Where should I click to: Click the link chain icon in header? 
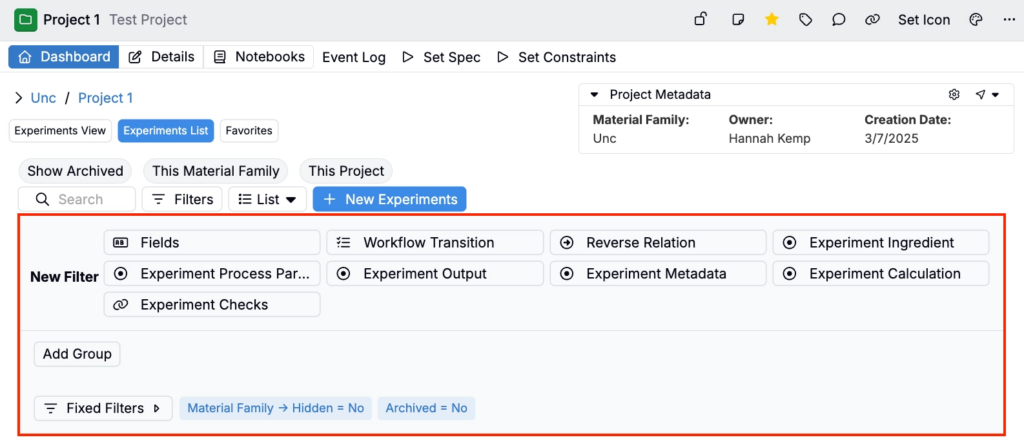pyautogui.click(x=872, y=19)
